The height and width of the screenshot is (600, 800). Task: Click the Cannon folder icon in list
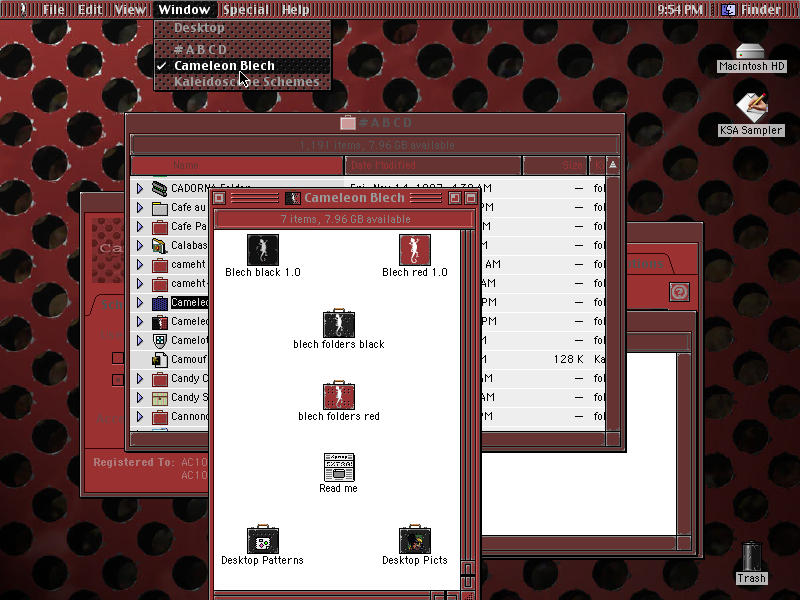pos(160,417)
